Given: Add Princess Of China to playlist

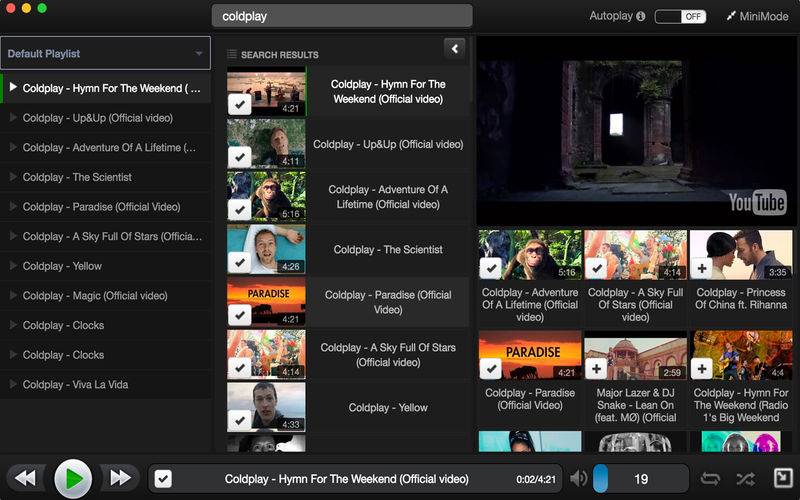Looking at the screenshot, I should (x=702, y=268).
